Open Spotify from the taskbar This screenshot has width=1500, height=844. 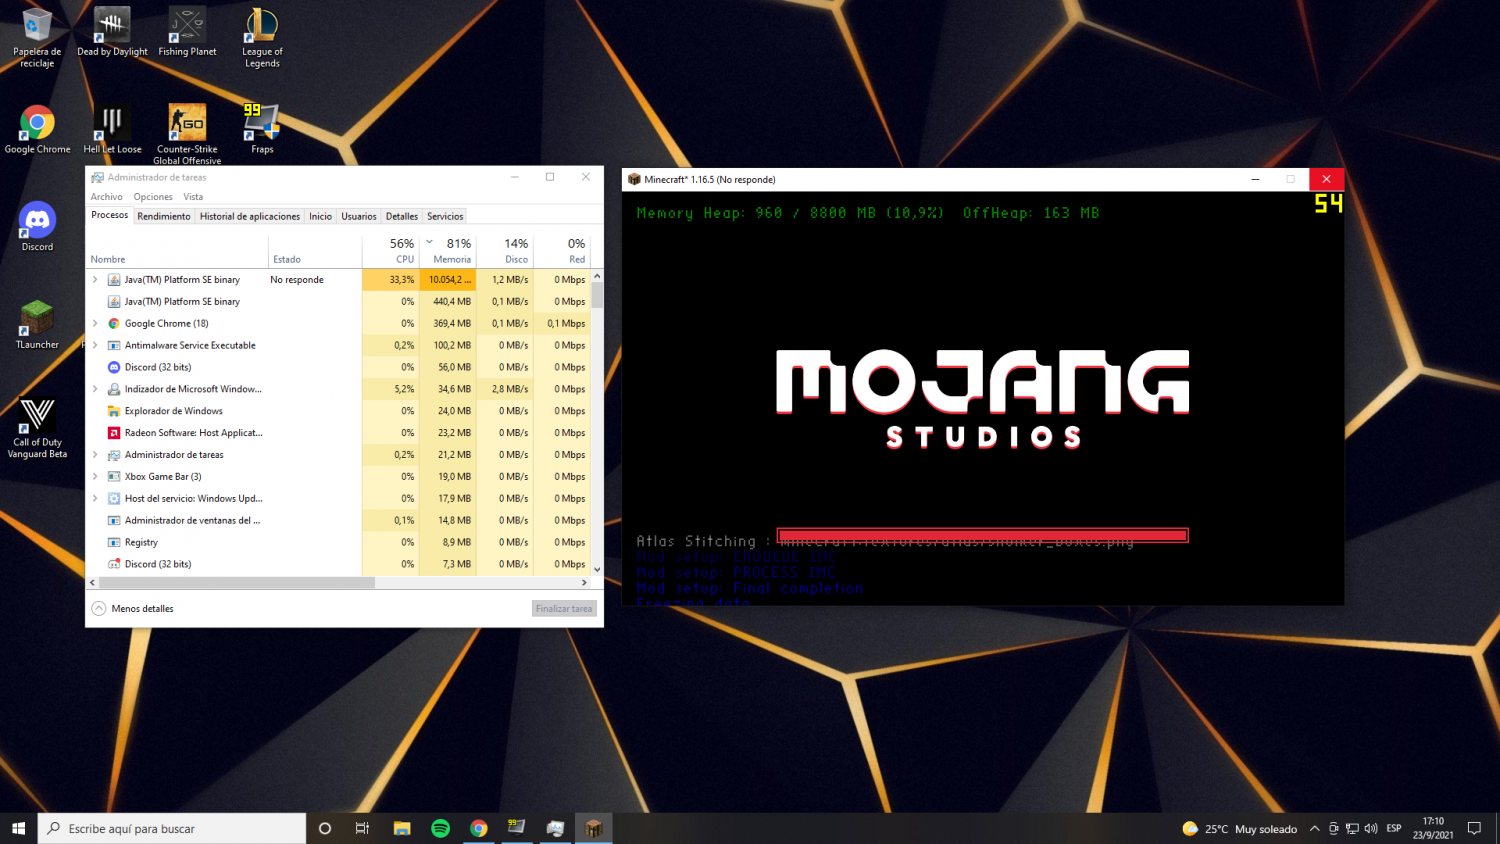[440, 828]
